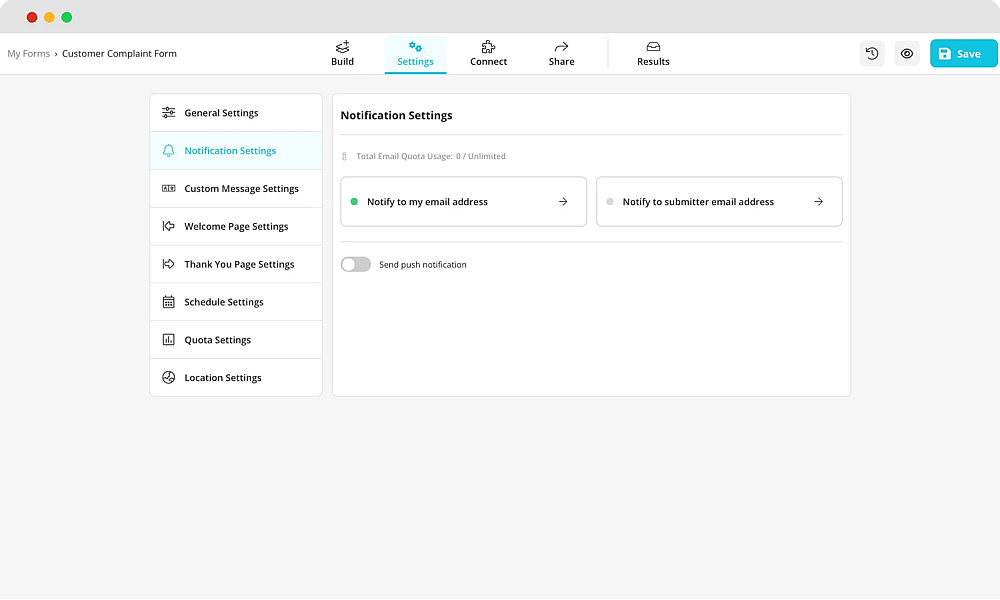Open Quota Settings
This screenshot has height=600, width=1000.
(236, 340)
